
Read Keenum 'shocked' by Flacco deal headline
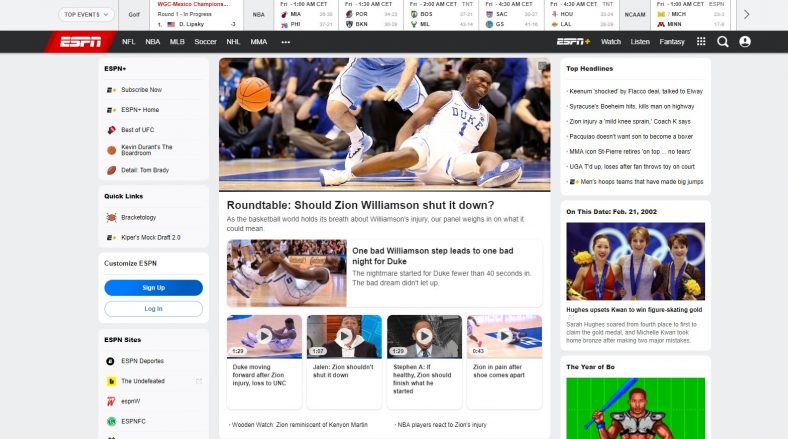click(636, 91)
